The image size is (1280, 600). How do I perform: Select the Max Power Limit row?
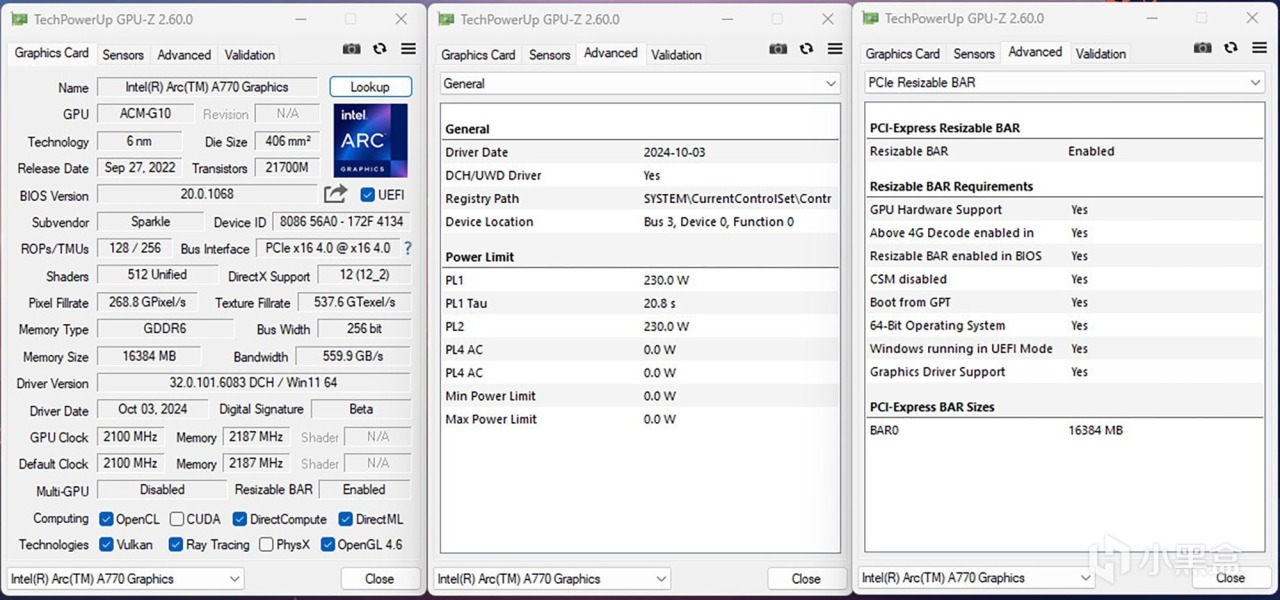640,419
